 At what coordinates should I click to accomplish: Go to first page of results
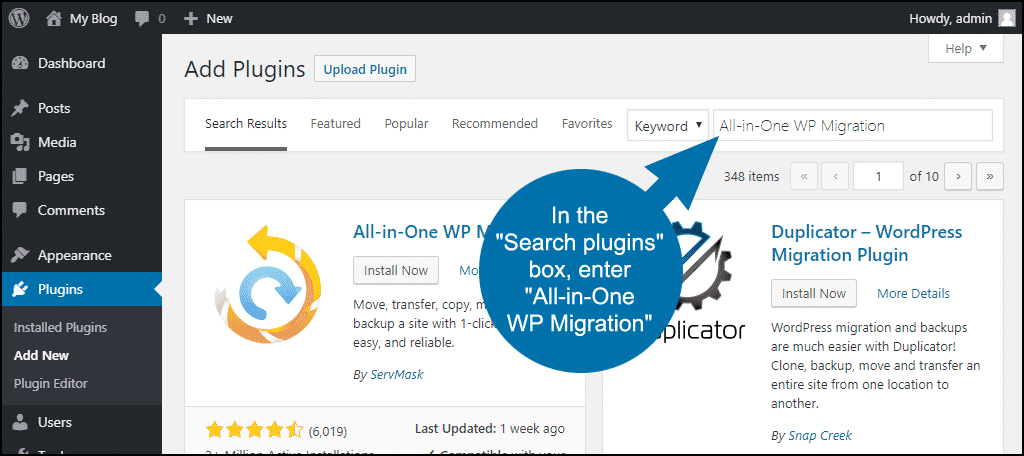tap(804, 176)
